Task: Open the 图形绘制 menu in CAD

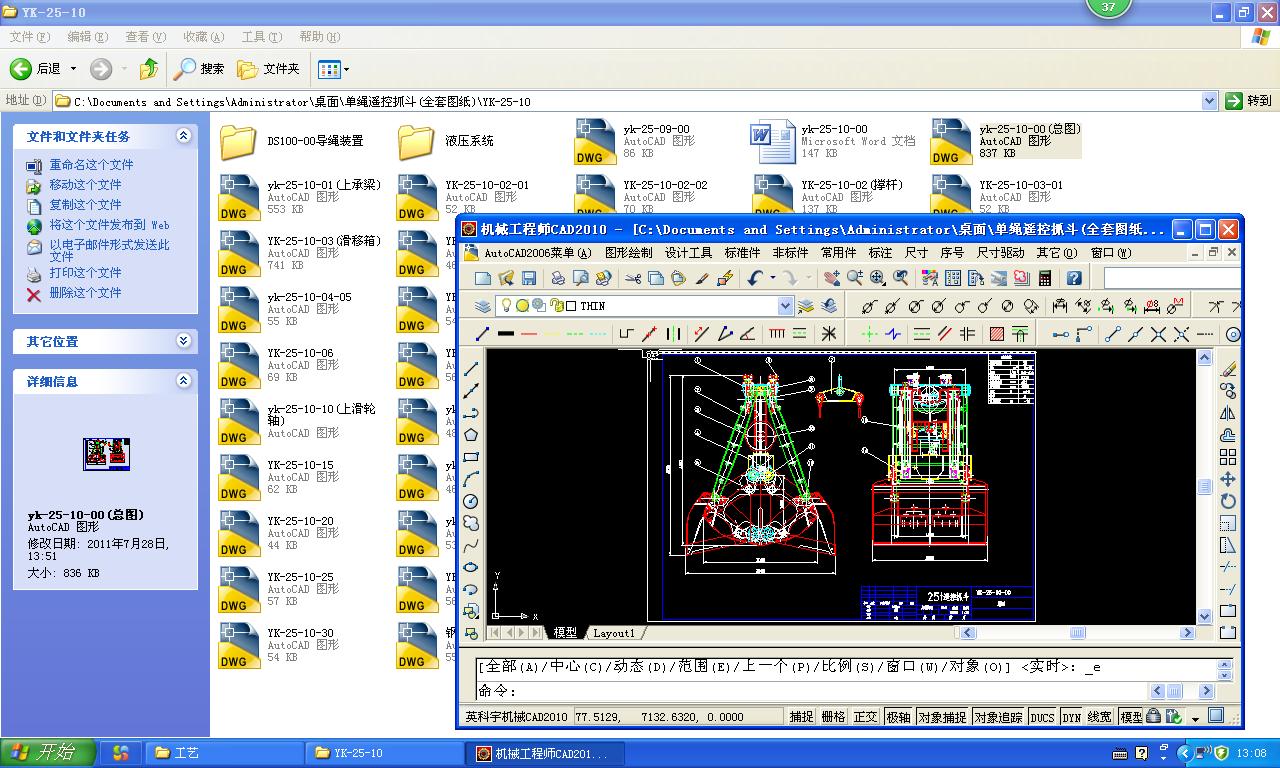Action: 629,253
